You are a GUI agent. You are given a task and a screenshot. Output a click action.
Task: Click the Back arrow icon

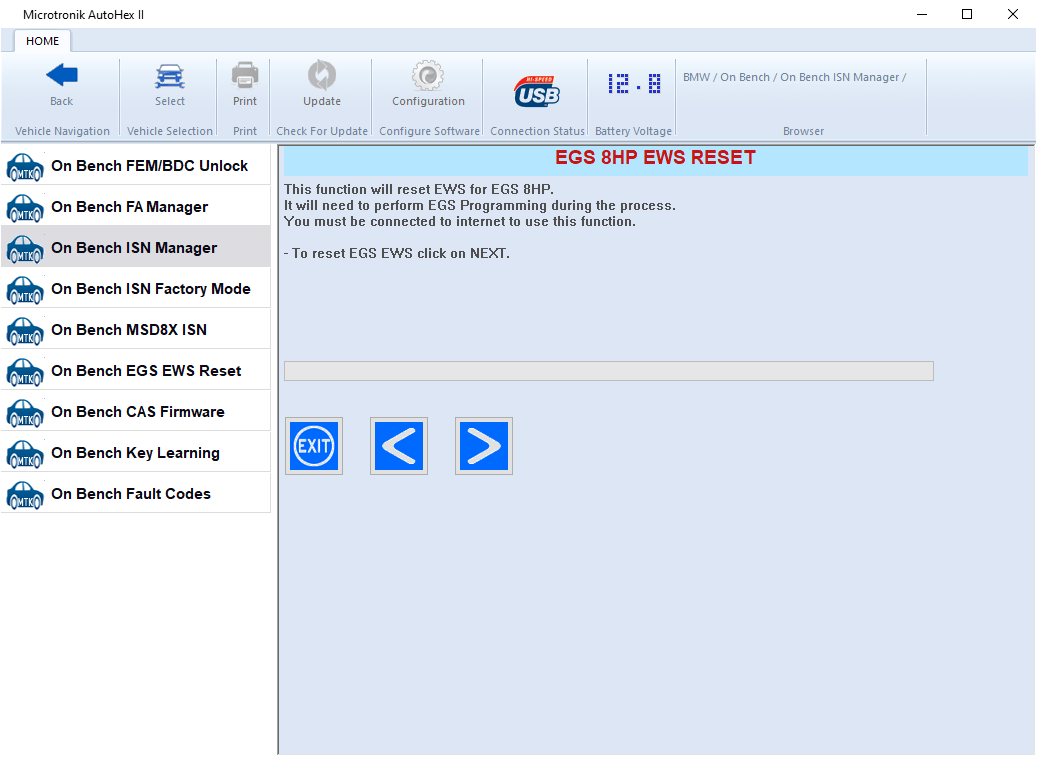[62, 75]
